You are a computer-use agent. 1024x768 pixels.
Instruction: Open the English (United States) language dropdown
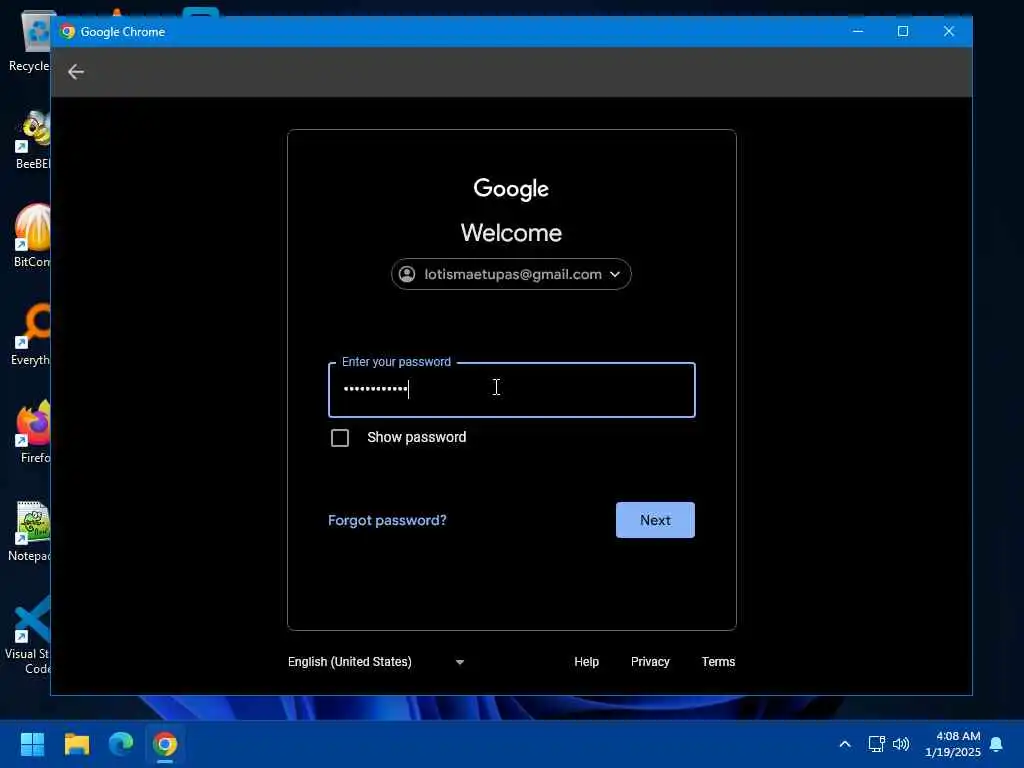click(376, 662)
